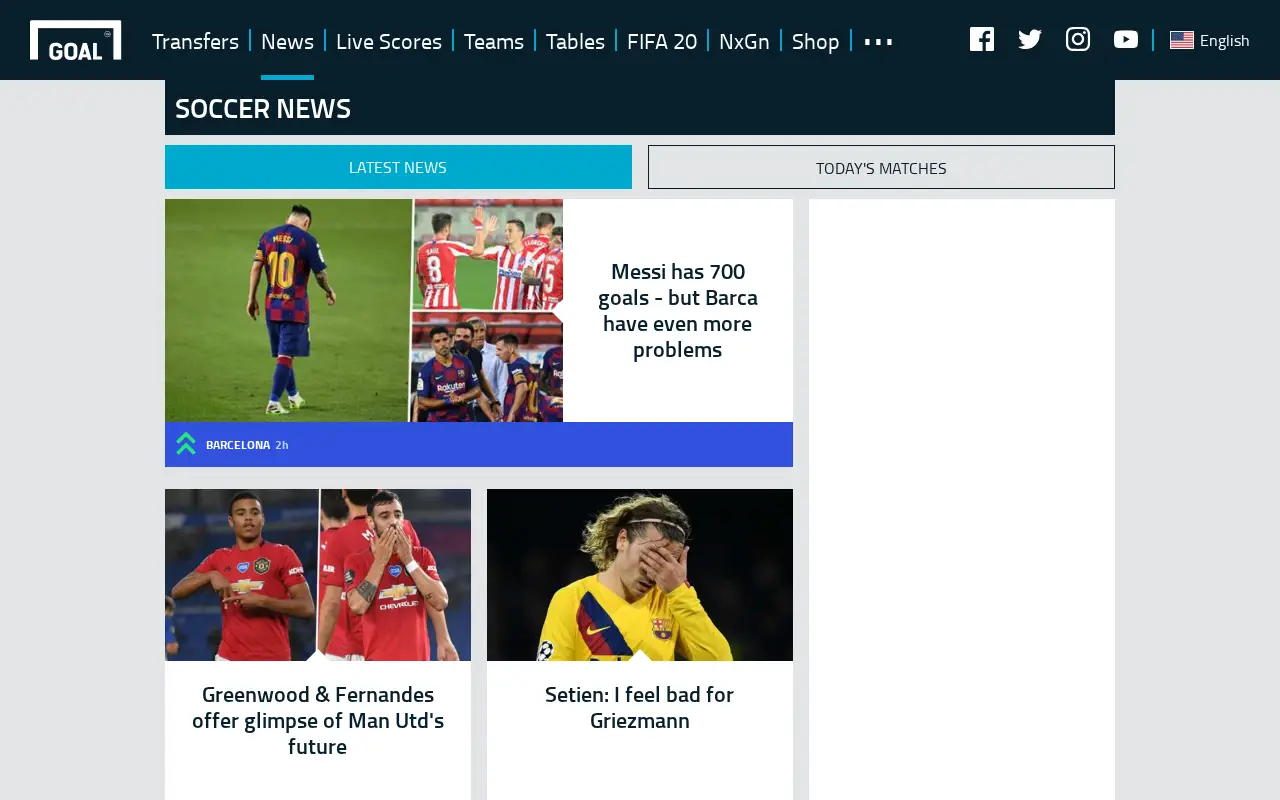Image resolution: width=1280 pixels, height=800 pixels.
Task: Click the Man Utd players thumbnail
Action: (x=318, y=575)
